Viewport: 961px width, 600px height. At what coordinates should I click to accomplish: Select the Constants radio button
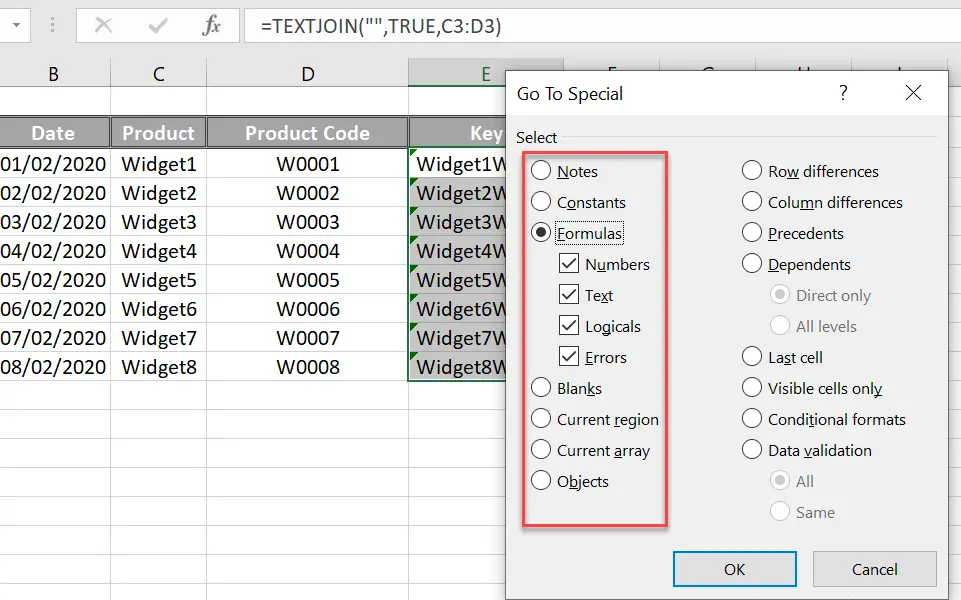click(x=540, y=202)
